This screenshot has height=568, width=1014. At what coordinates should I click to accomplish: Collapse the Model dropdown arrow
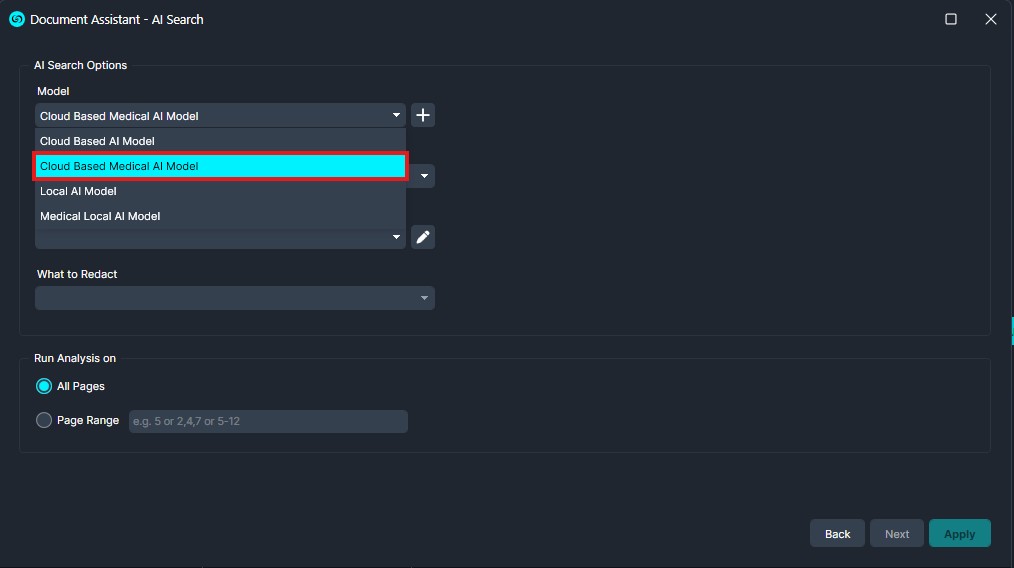pos(396,115)
